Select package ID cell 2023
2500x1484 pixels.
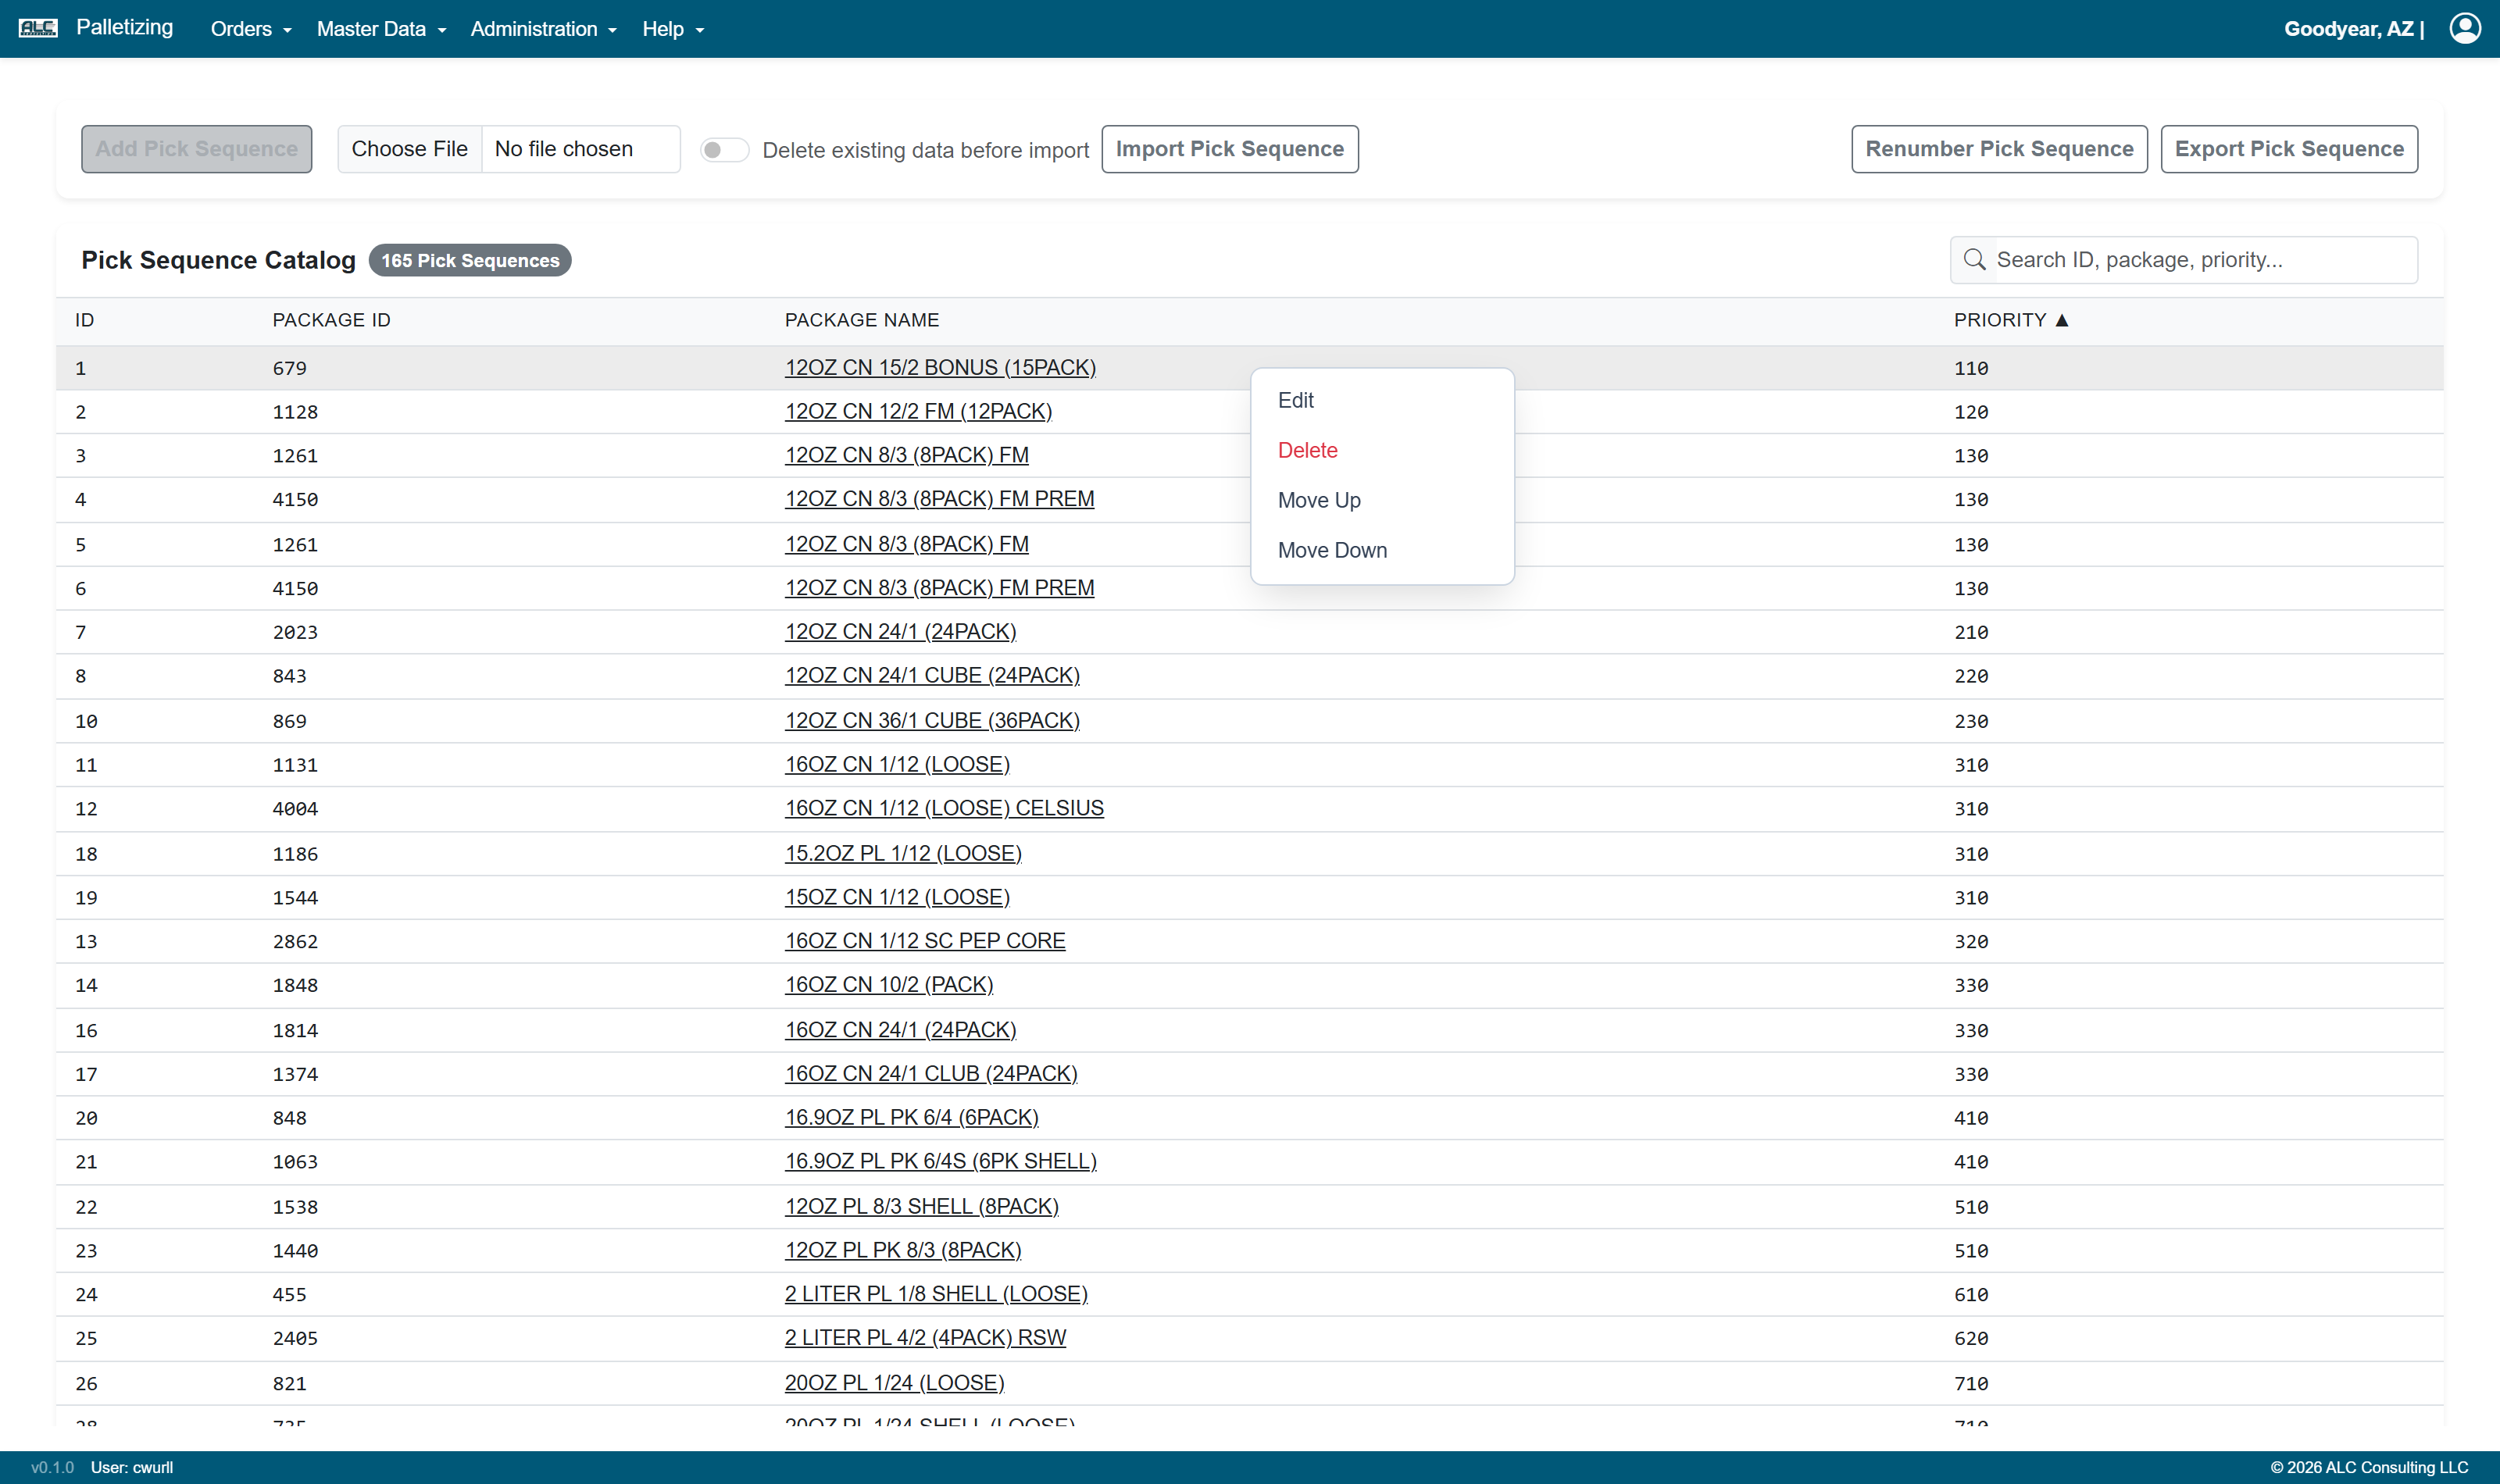coord(295,632)
